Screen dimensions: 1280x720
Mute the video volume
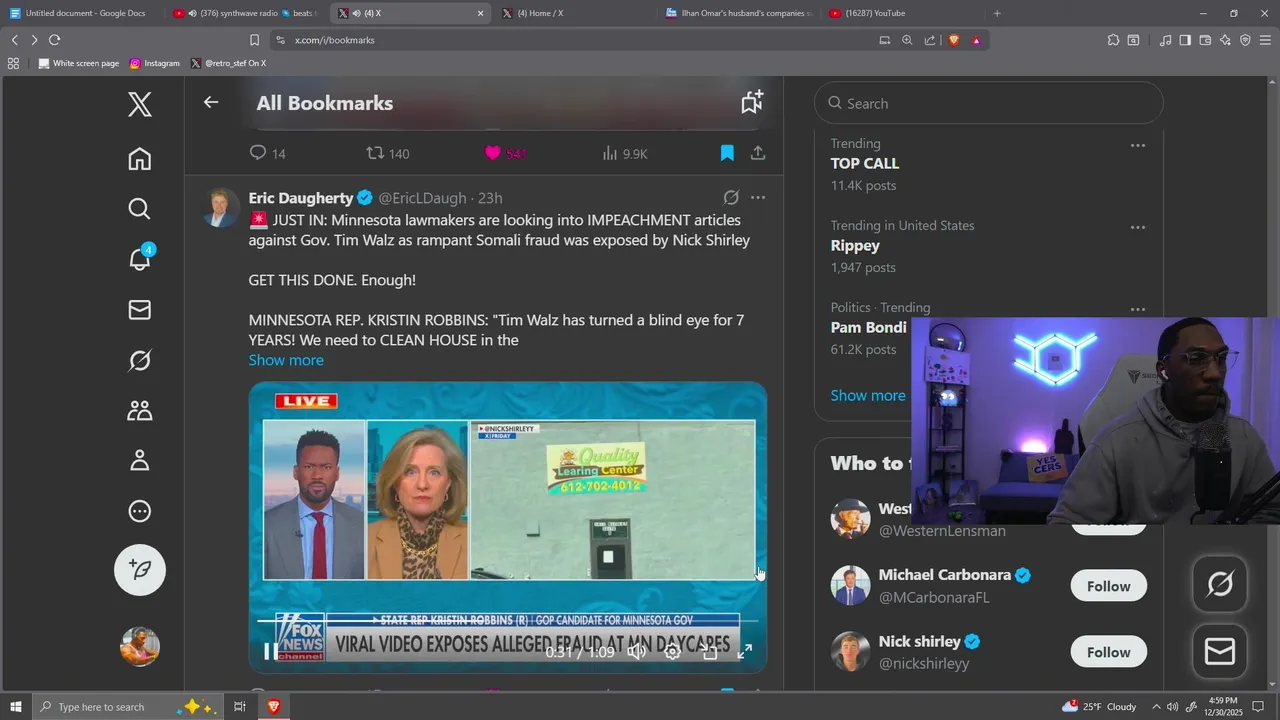637,652
